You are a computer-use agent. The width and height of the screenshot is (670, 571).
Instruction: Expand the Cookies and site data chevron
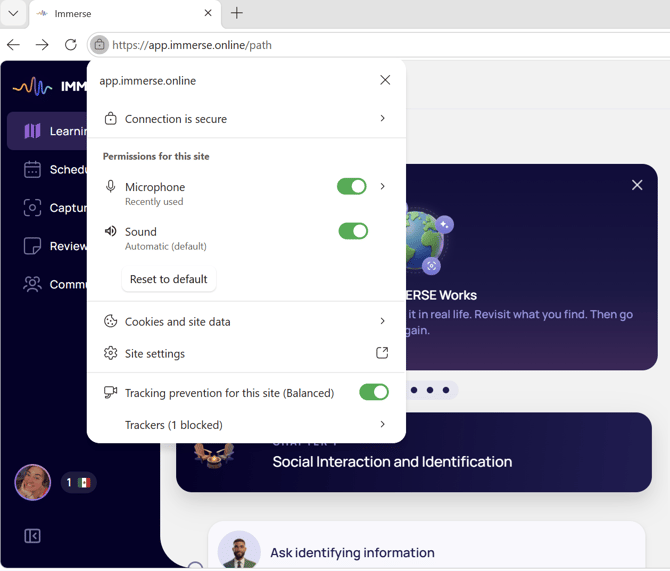tap(382, 321)
